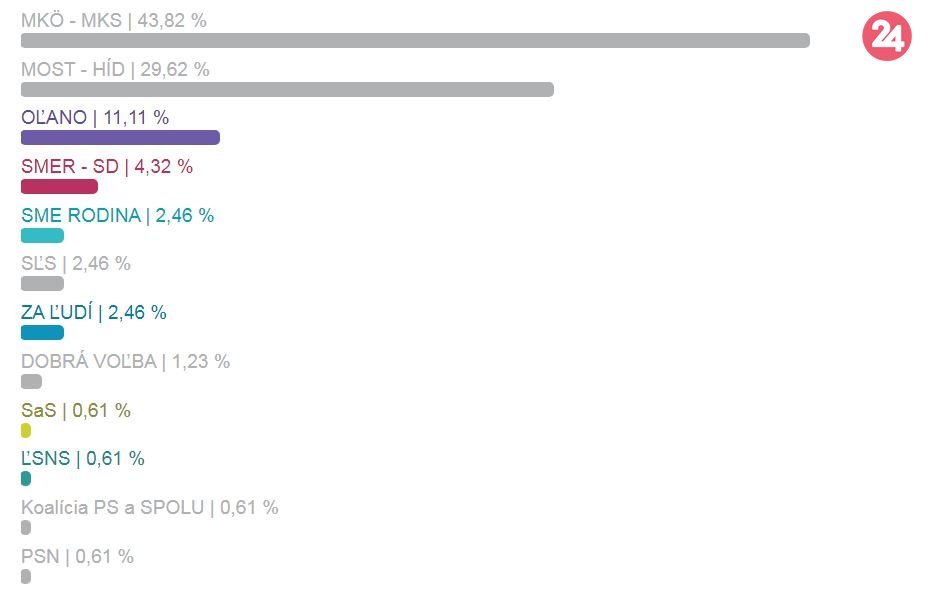
Task: Click the SĽS 2,46 % label
Action: [x=75, y=264]
